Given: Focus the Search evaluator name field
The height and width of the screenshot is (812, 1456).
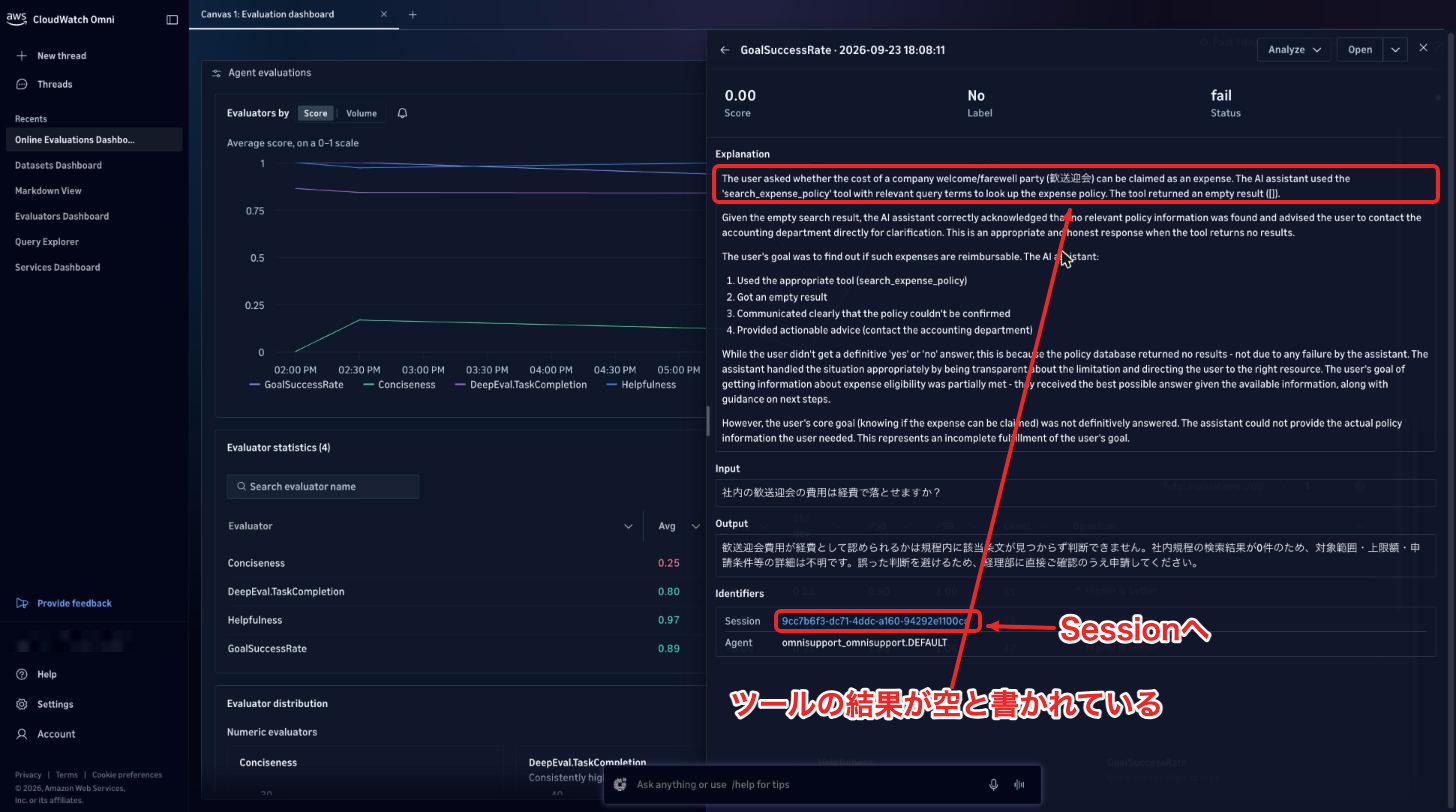Looking at the screenshot, I should point(323,486).
